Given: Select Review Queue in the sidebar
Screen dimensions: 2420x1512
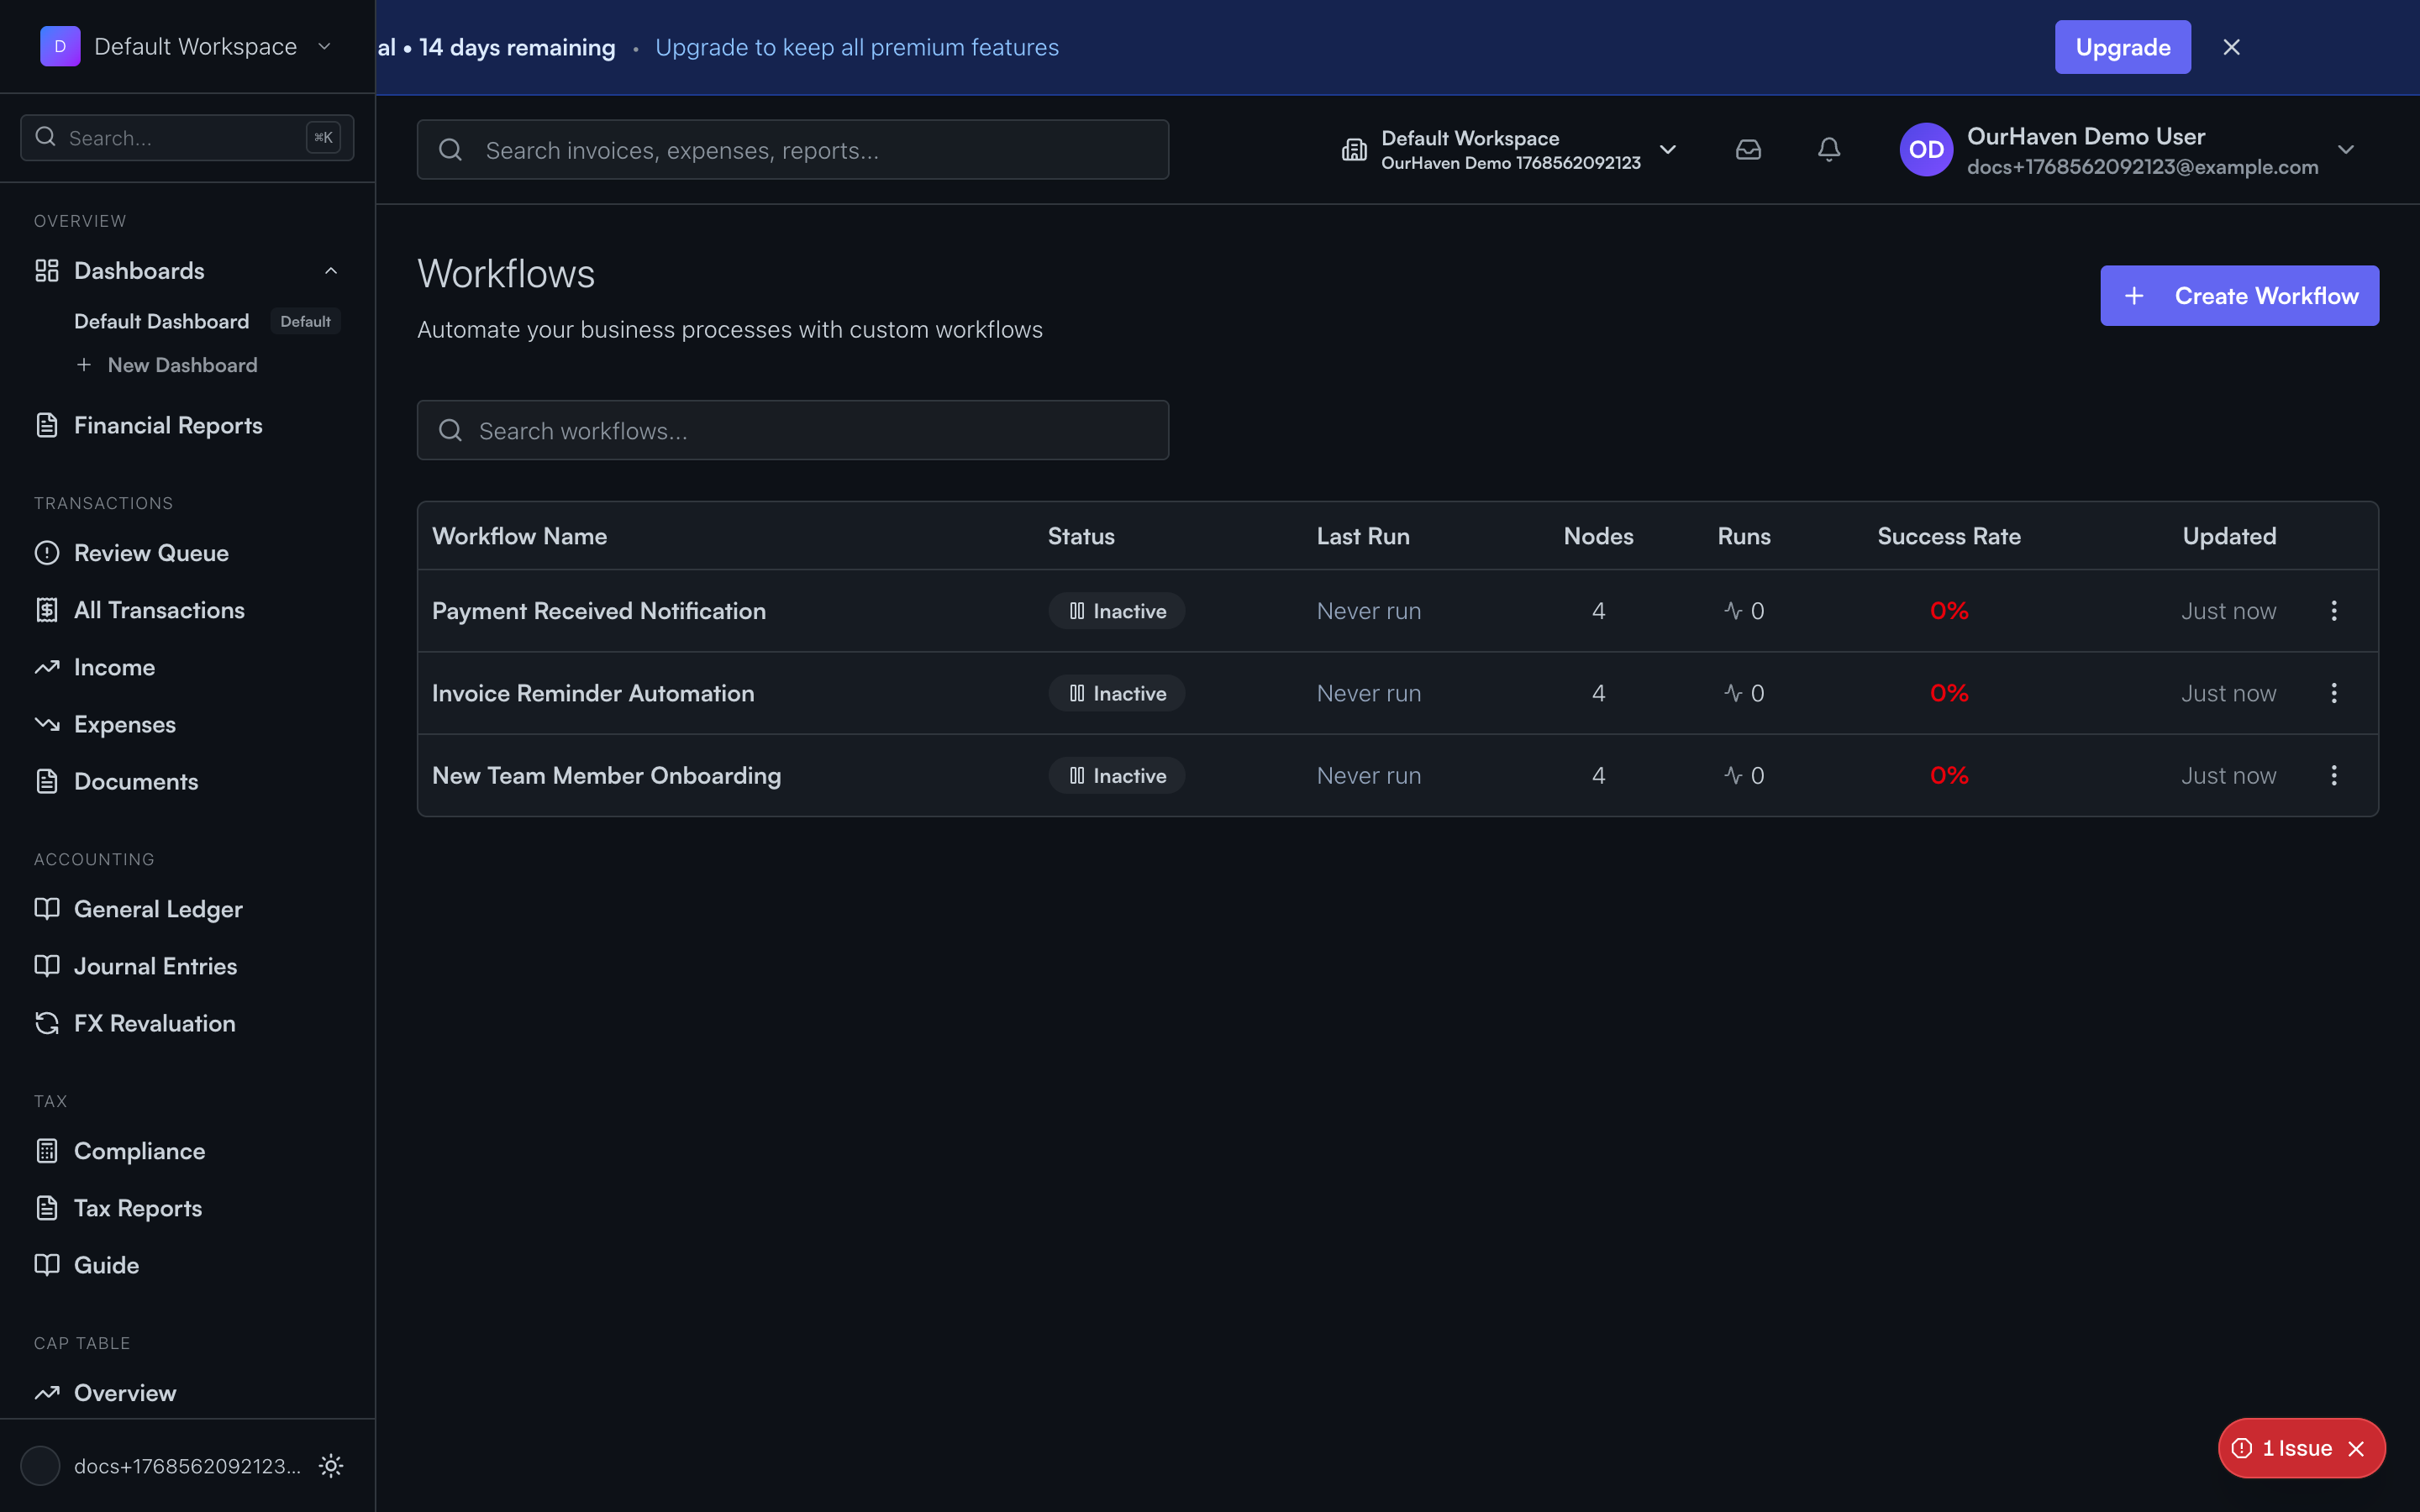Looking at the screenshot, I should 151,552.
